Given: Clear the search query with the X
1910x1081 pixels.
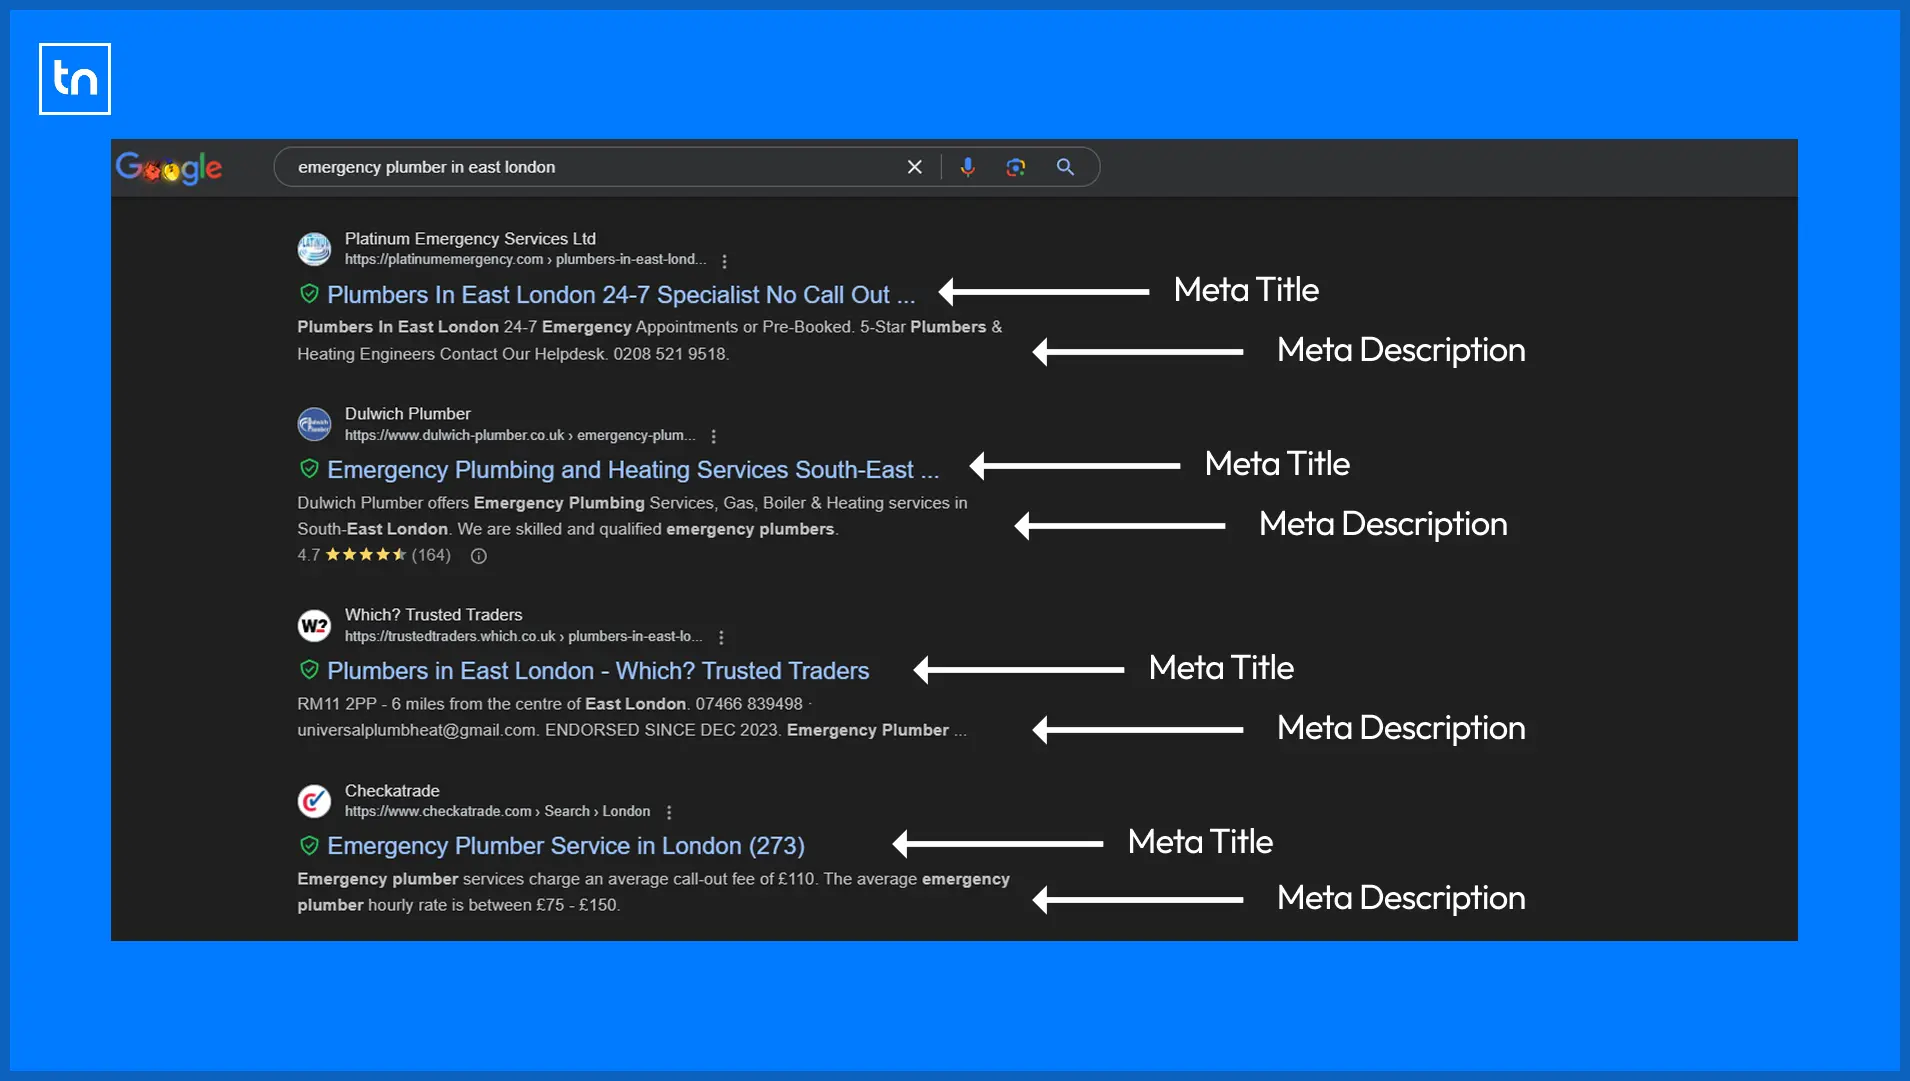Looking at the screenshot, I should [914, 167].
